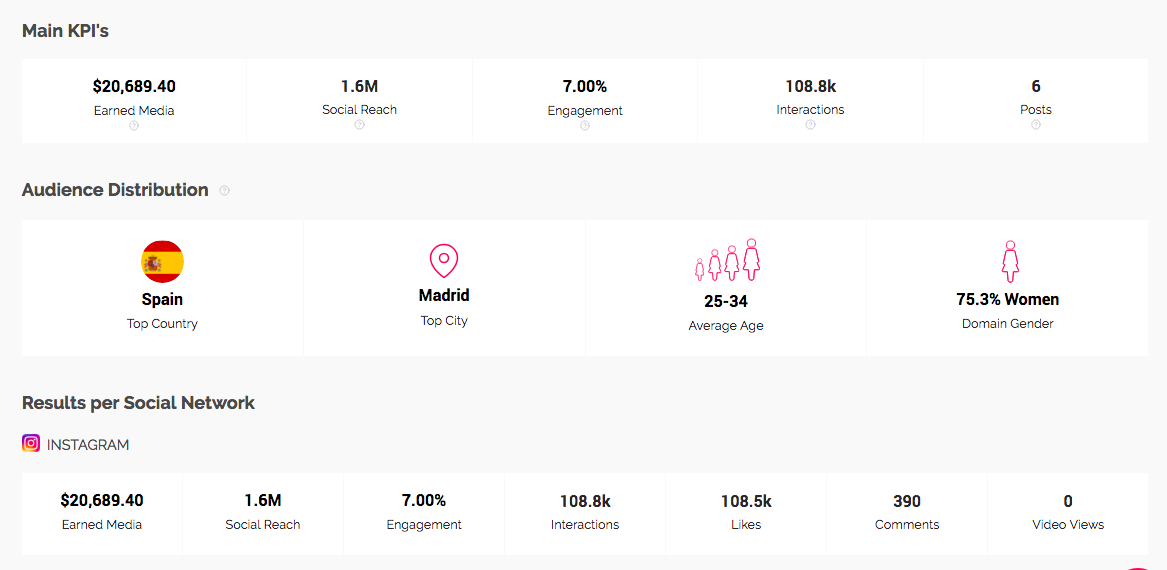Click the Audience Distribution help icon
This screenshot has width=1167, height=570.
click(x=224, y=190)
